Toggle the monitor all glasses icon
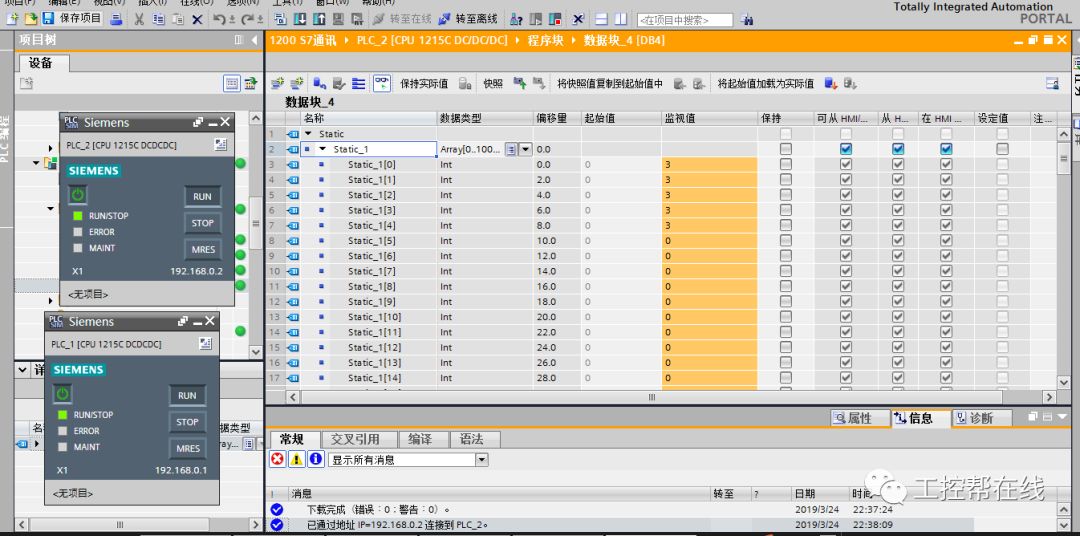 [x=382, y=83]
